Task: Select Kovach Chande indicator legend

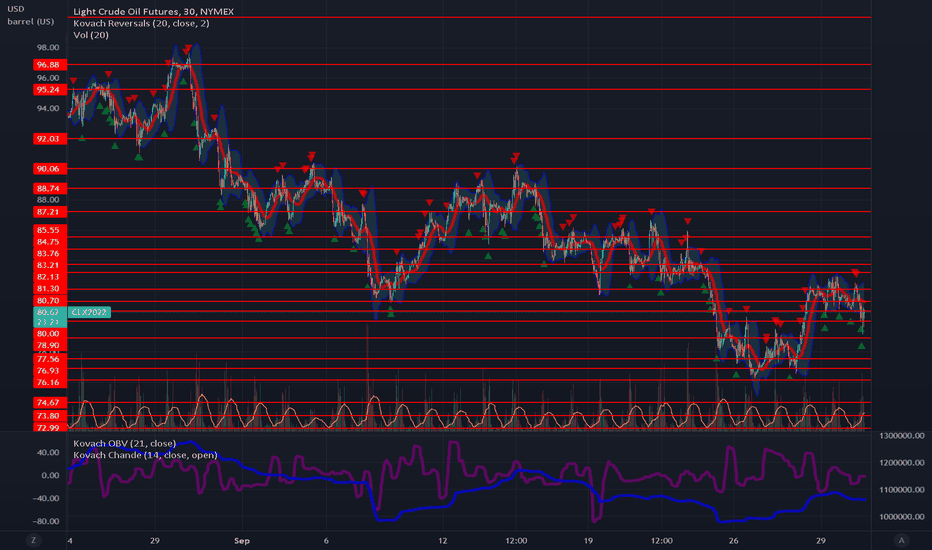Action: [145, 455]
